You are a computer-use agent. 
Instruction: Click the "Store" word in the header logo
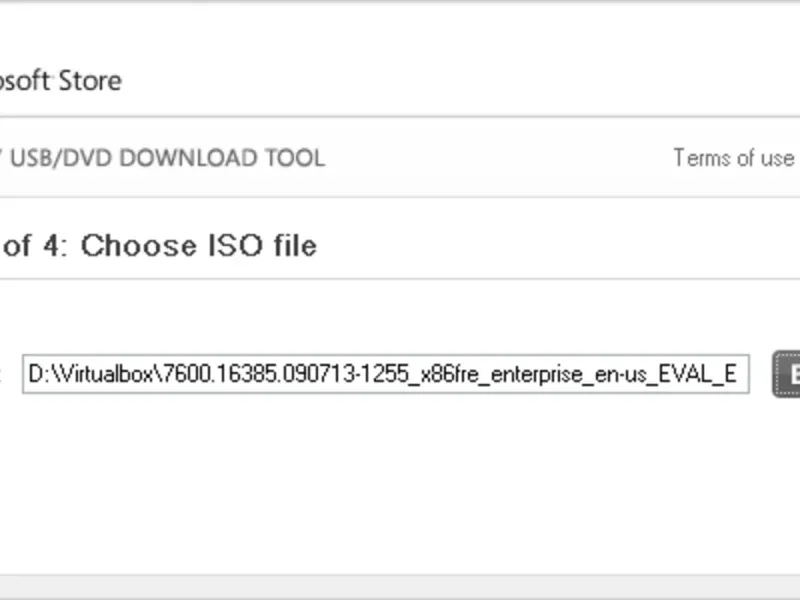[90, 80]
